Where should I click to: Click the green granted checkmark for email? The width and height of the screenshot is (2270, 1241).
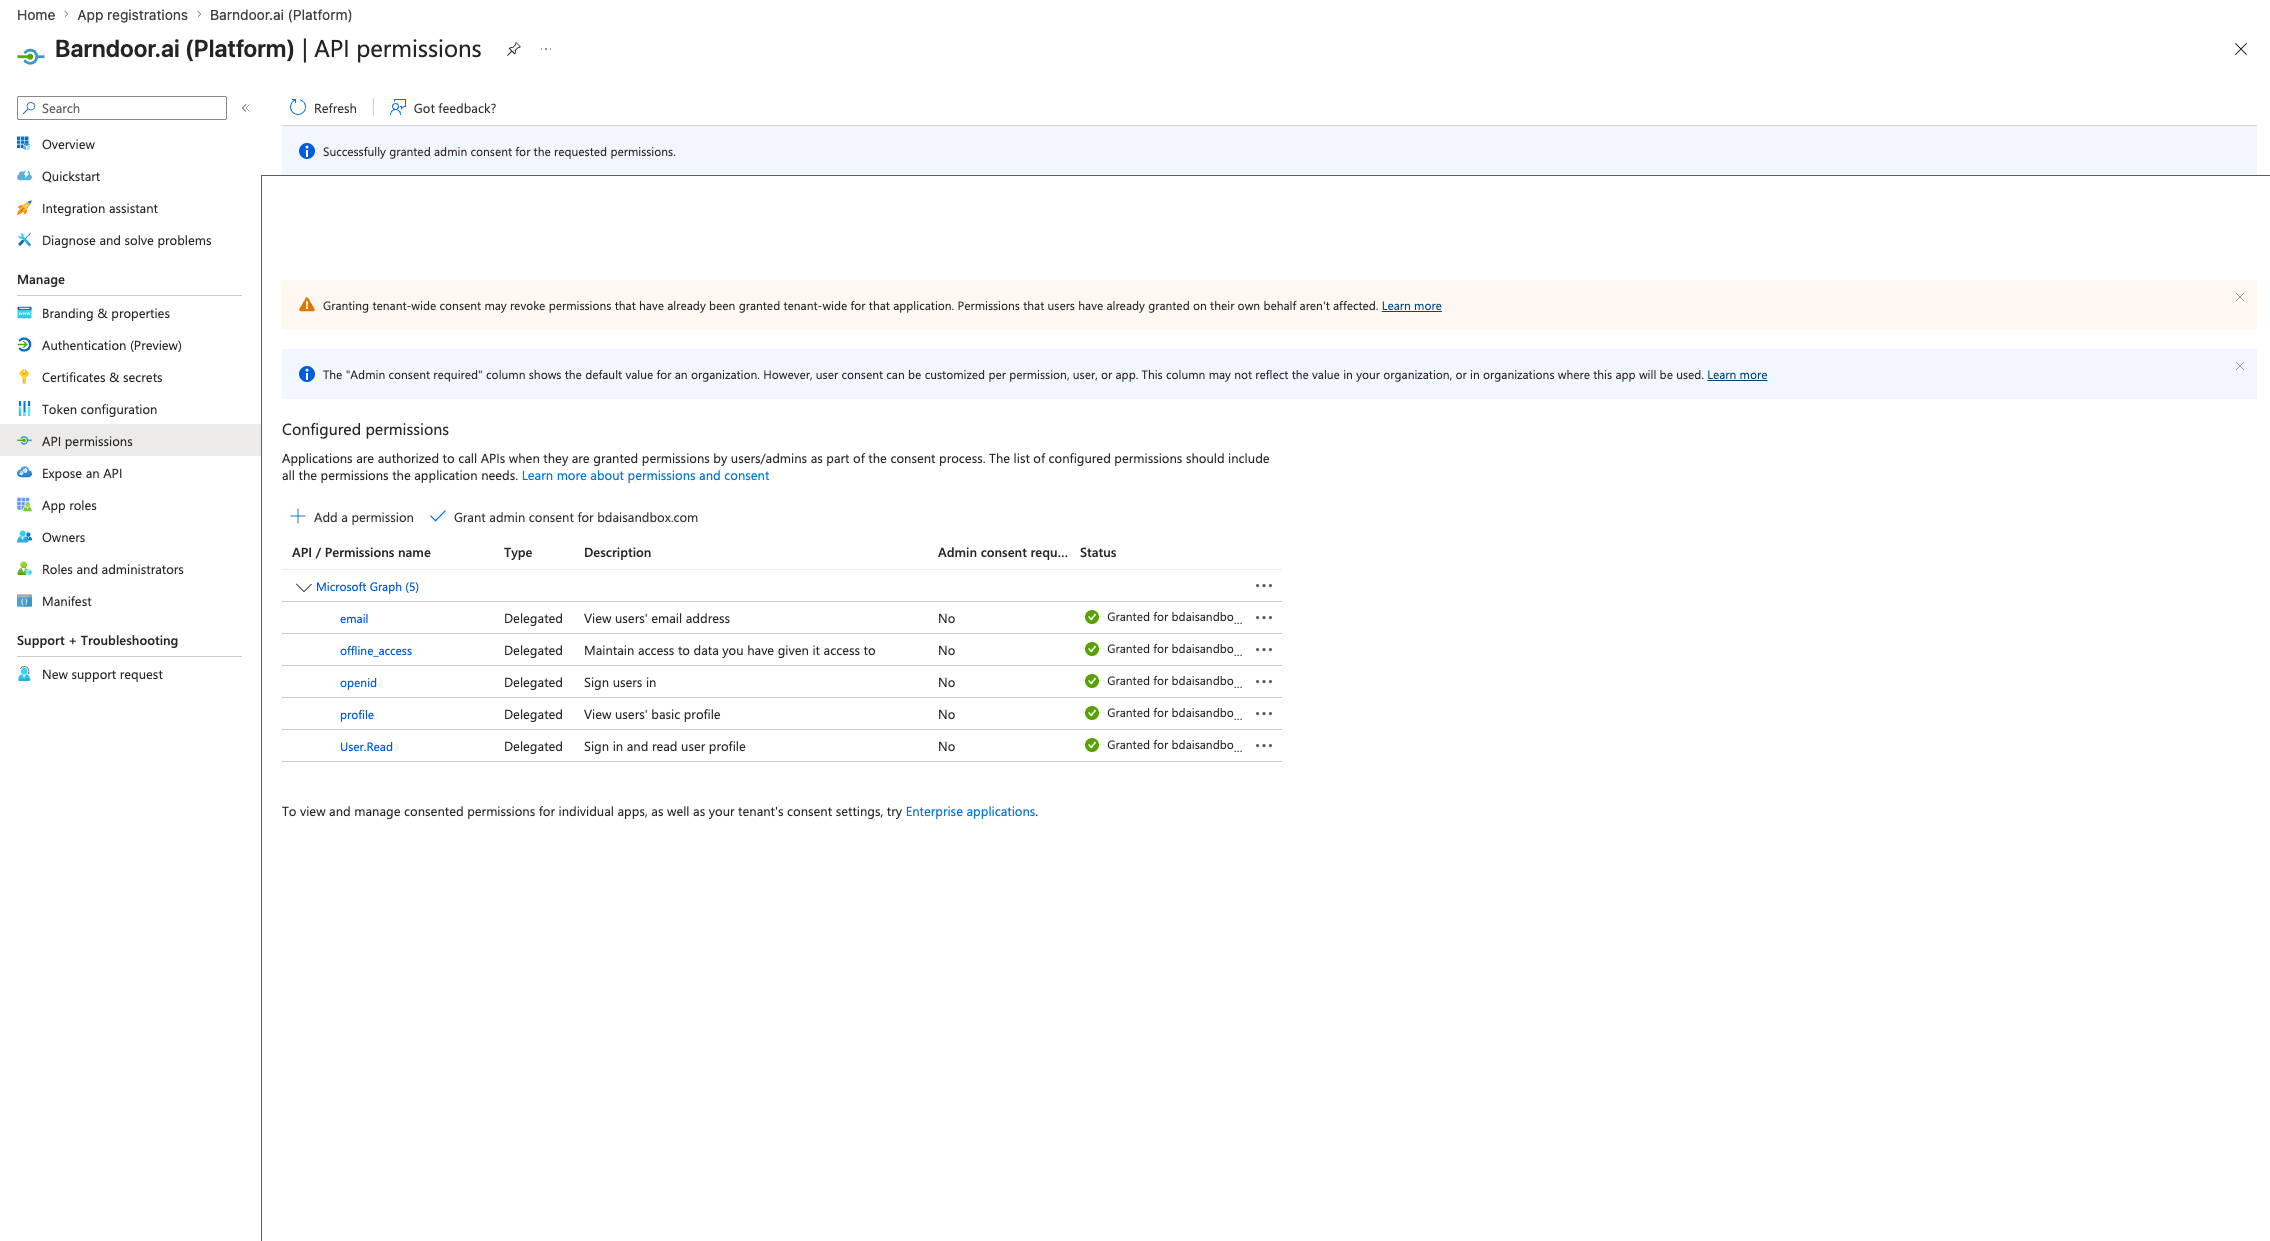coord(1092,617)
